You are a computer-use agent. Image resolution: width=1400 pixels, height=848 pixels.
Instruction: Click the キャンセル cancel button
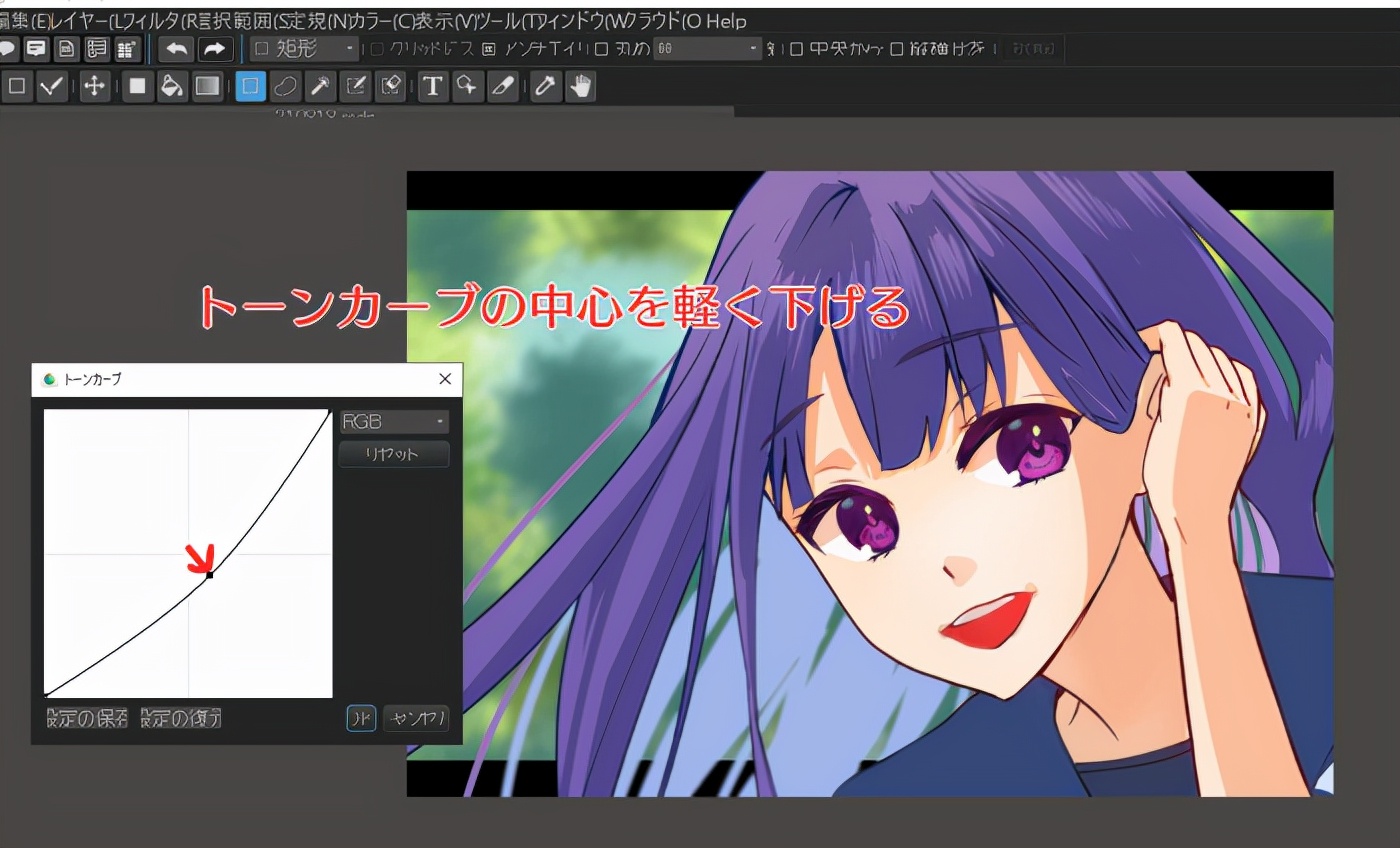[416, 718]
